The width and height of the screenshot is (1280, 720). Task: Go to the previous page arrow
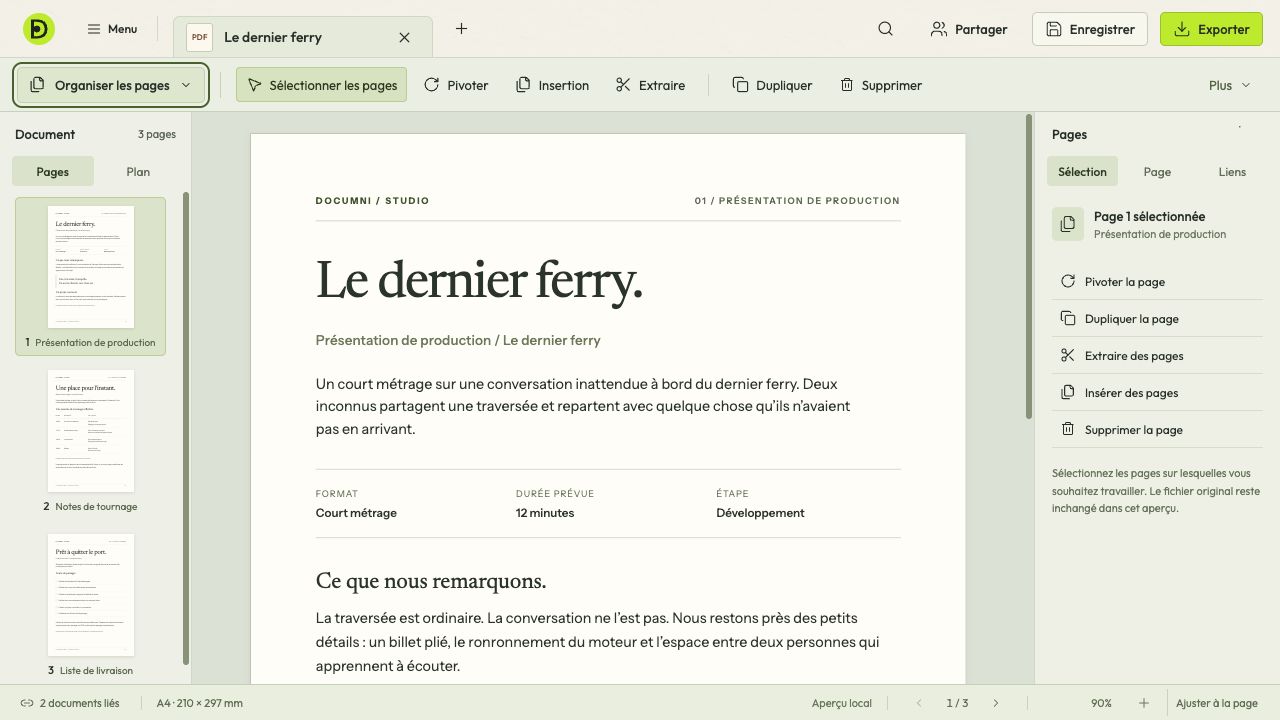[919, 703]
